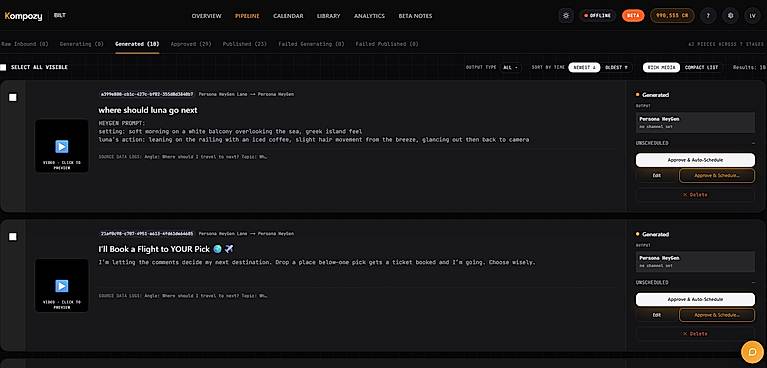
Task: Collapse Unscheduled section on luna card
Action: [753, 143]
